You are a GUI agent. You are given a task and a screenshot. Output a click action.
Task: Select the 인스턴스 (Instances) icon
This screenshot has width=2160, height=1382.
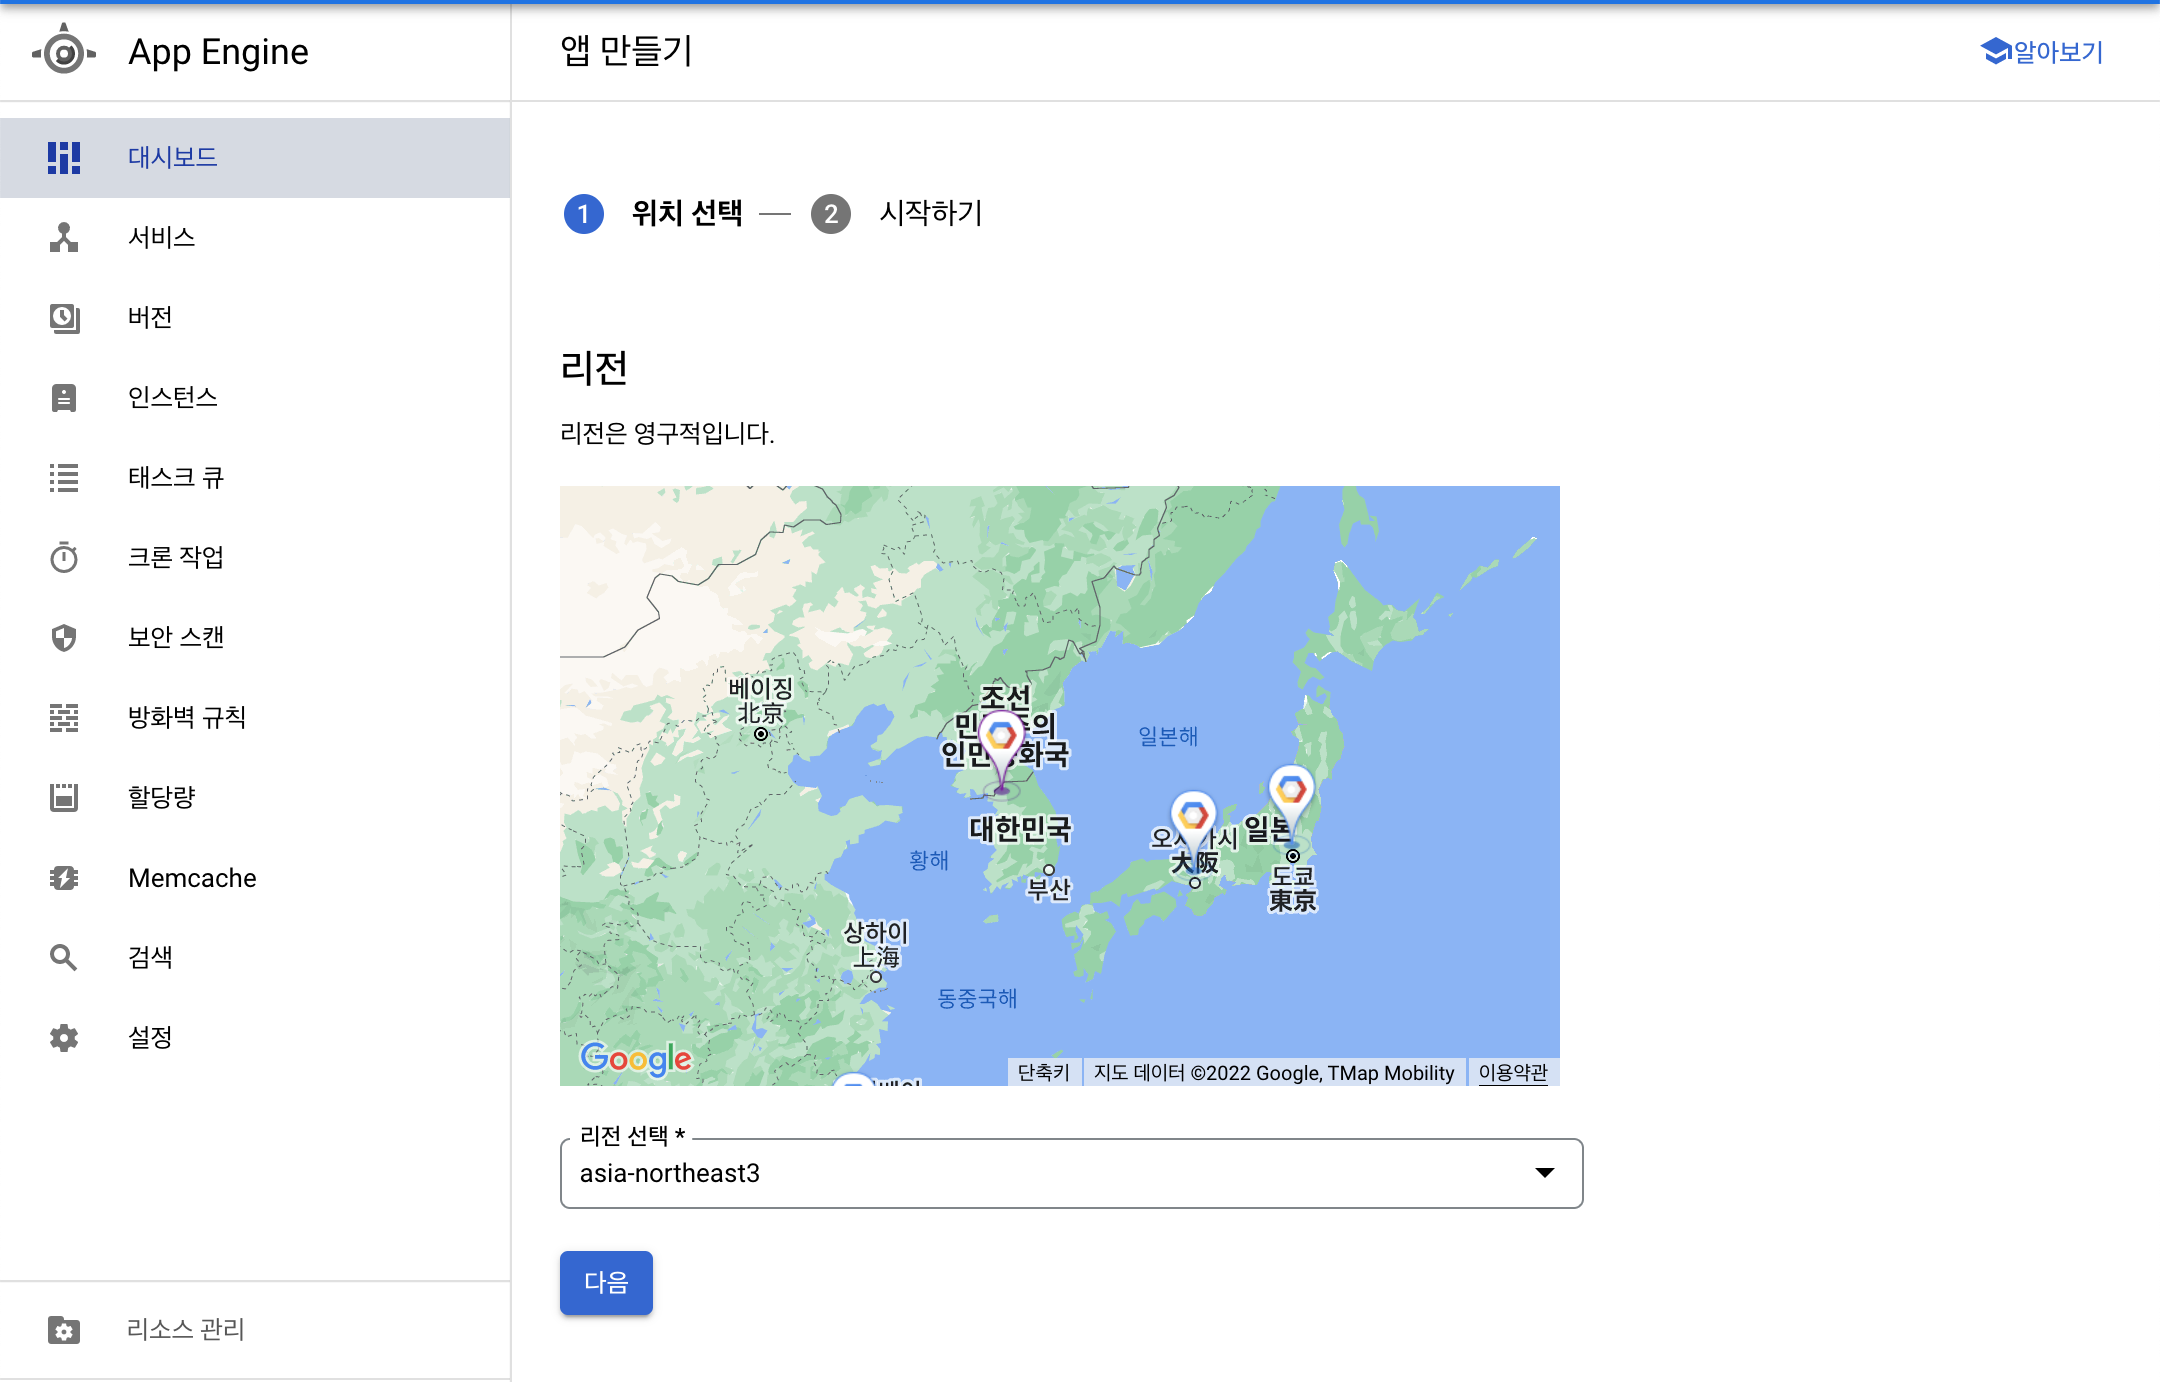pyautogui.click(x=64, y=398)
